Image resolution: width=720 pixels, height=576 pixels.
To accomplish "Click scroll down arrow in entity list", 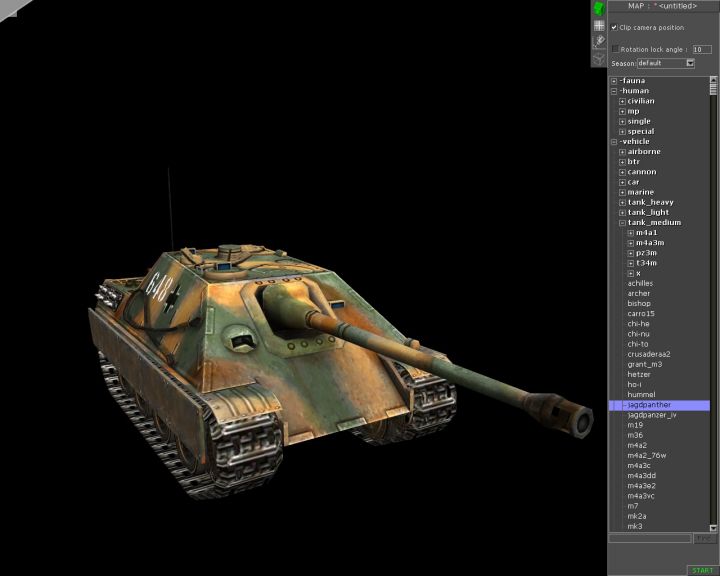I will click(714, 528).
